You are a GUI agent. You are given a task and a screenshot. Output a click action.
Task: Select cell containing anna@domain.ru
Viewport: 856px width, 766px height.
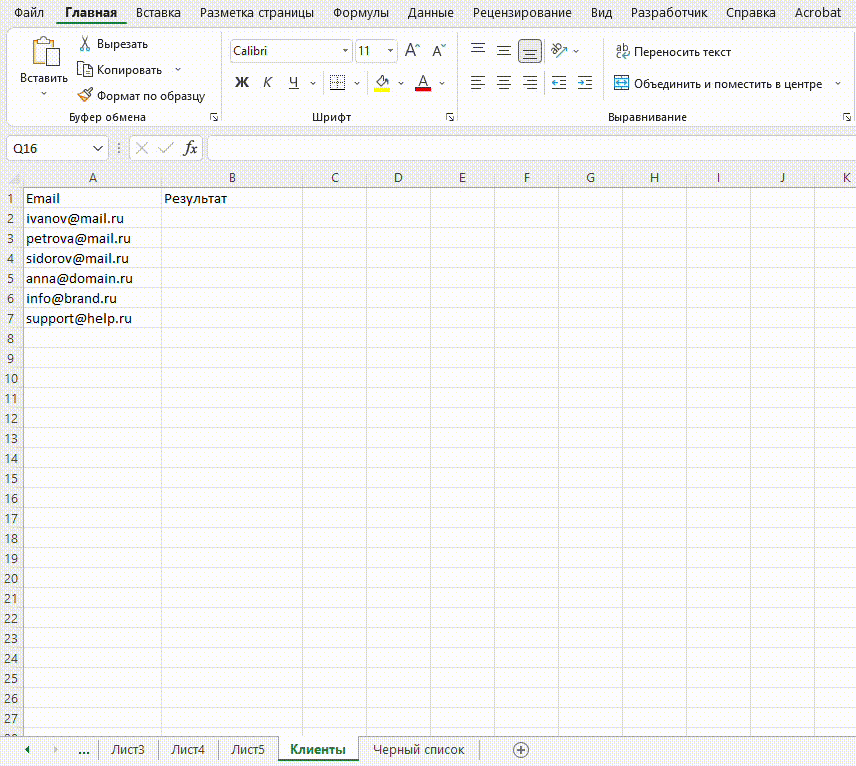(80, 279)
